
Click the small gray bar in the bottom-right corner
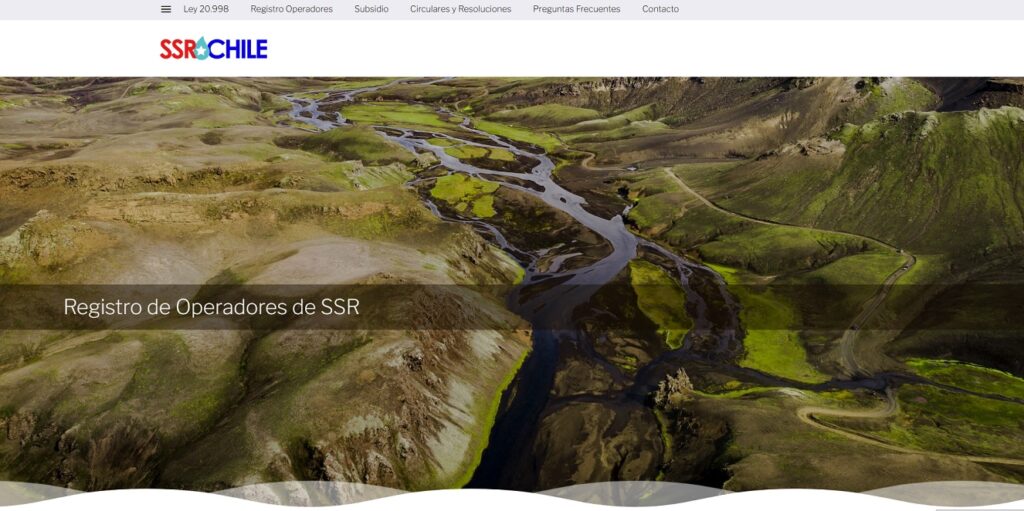[x=978, y=509]
